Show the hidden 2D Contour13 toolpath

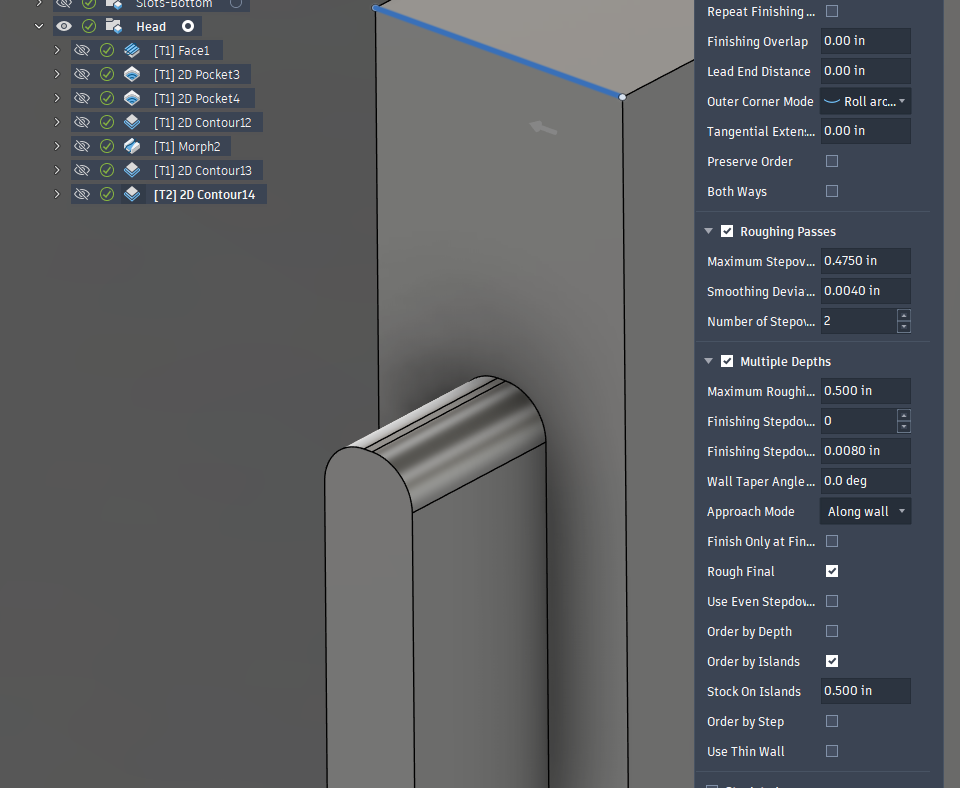(x=81, y=170)
